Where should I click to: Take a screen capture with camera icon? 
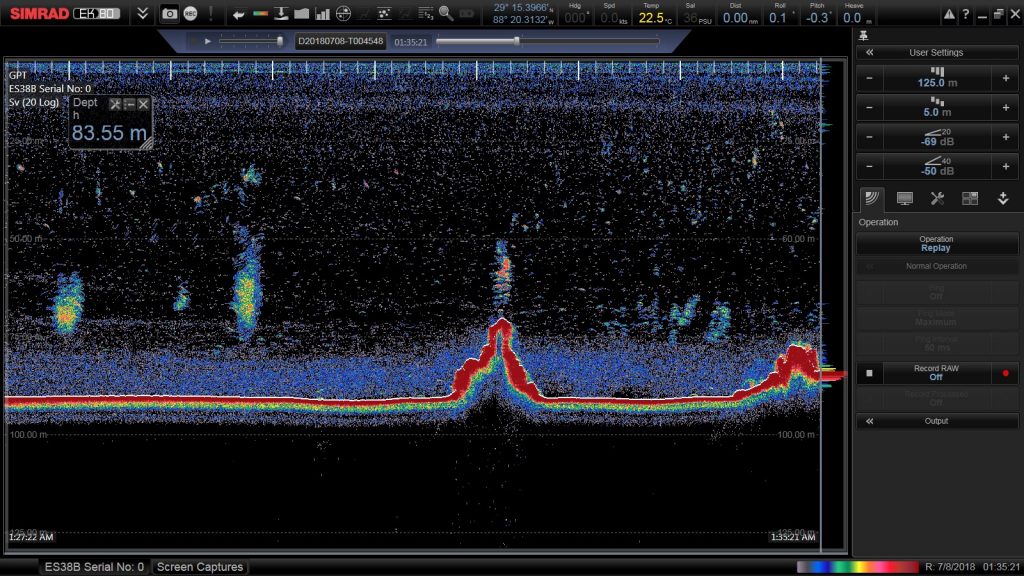169,14
